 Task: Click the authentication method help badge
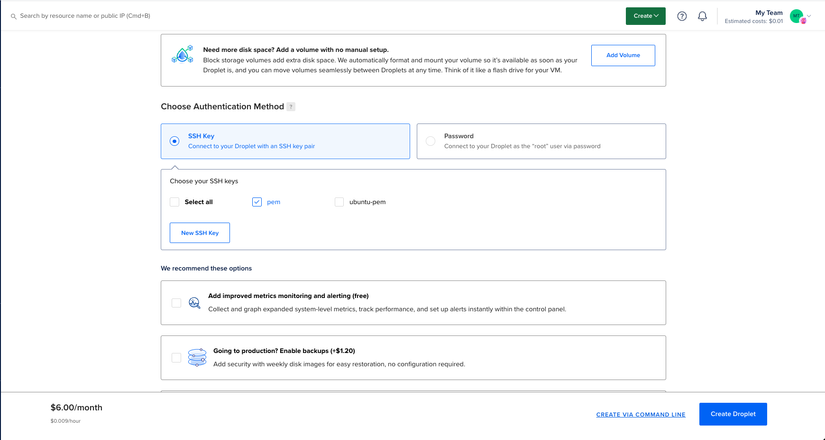click(291, 106)
